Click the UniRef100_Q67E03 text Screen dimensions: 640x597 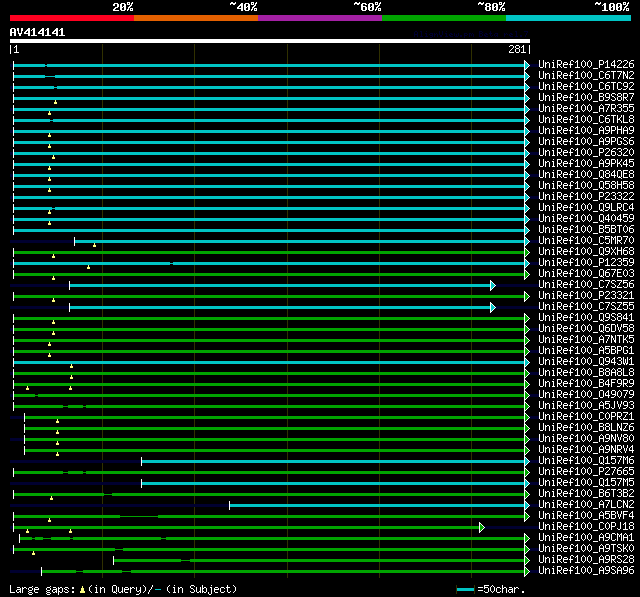click(x=586, y=274)
